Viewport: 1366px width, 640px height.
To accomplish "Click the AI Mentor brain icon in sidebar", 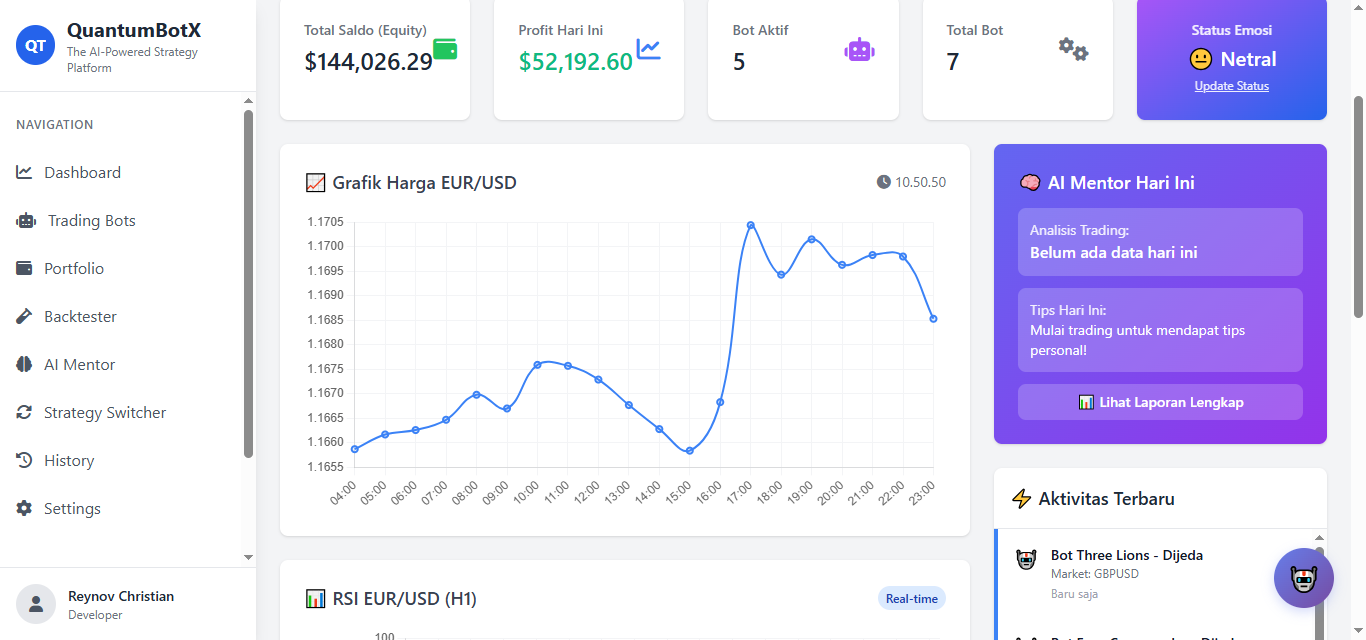I will [25, 364].
